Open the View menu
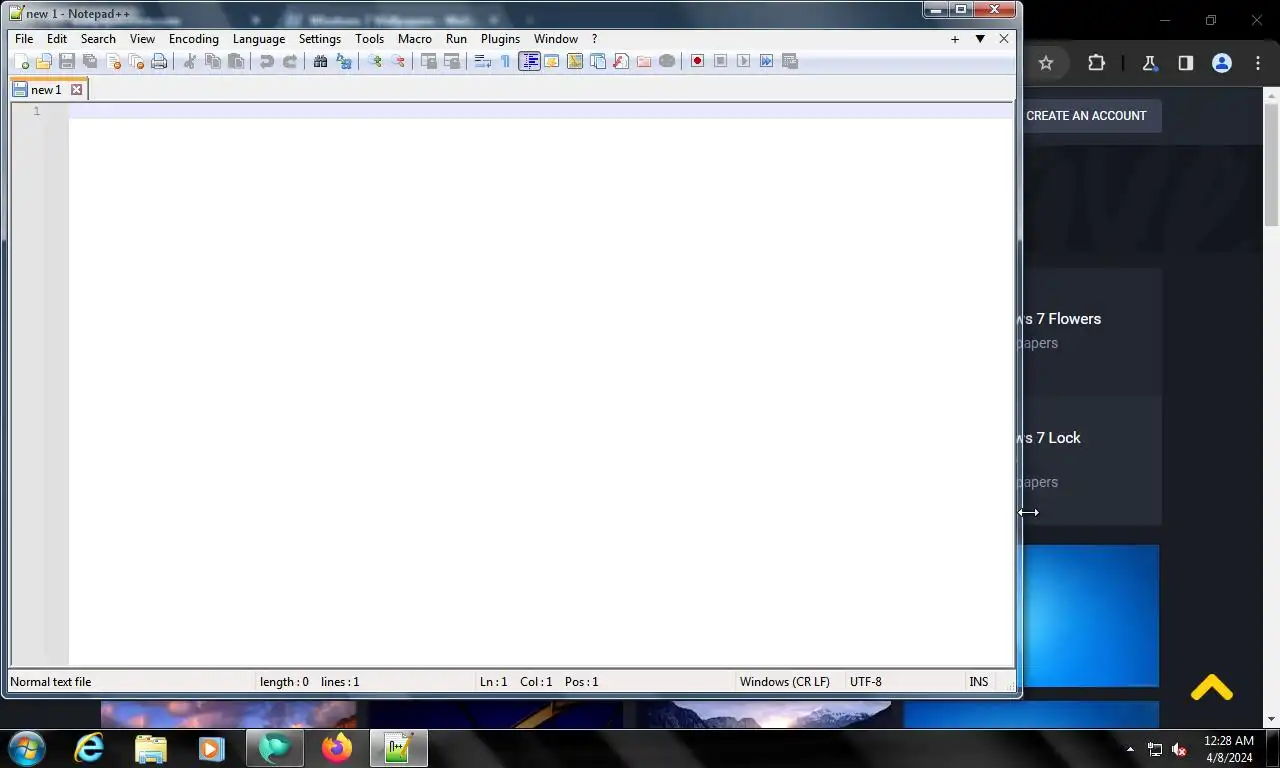This screenshot has height=768, width=1280. (x=142, y=39)
